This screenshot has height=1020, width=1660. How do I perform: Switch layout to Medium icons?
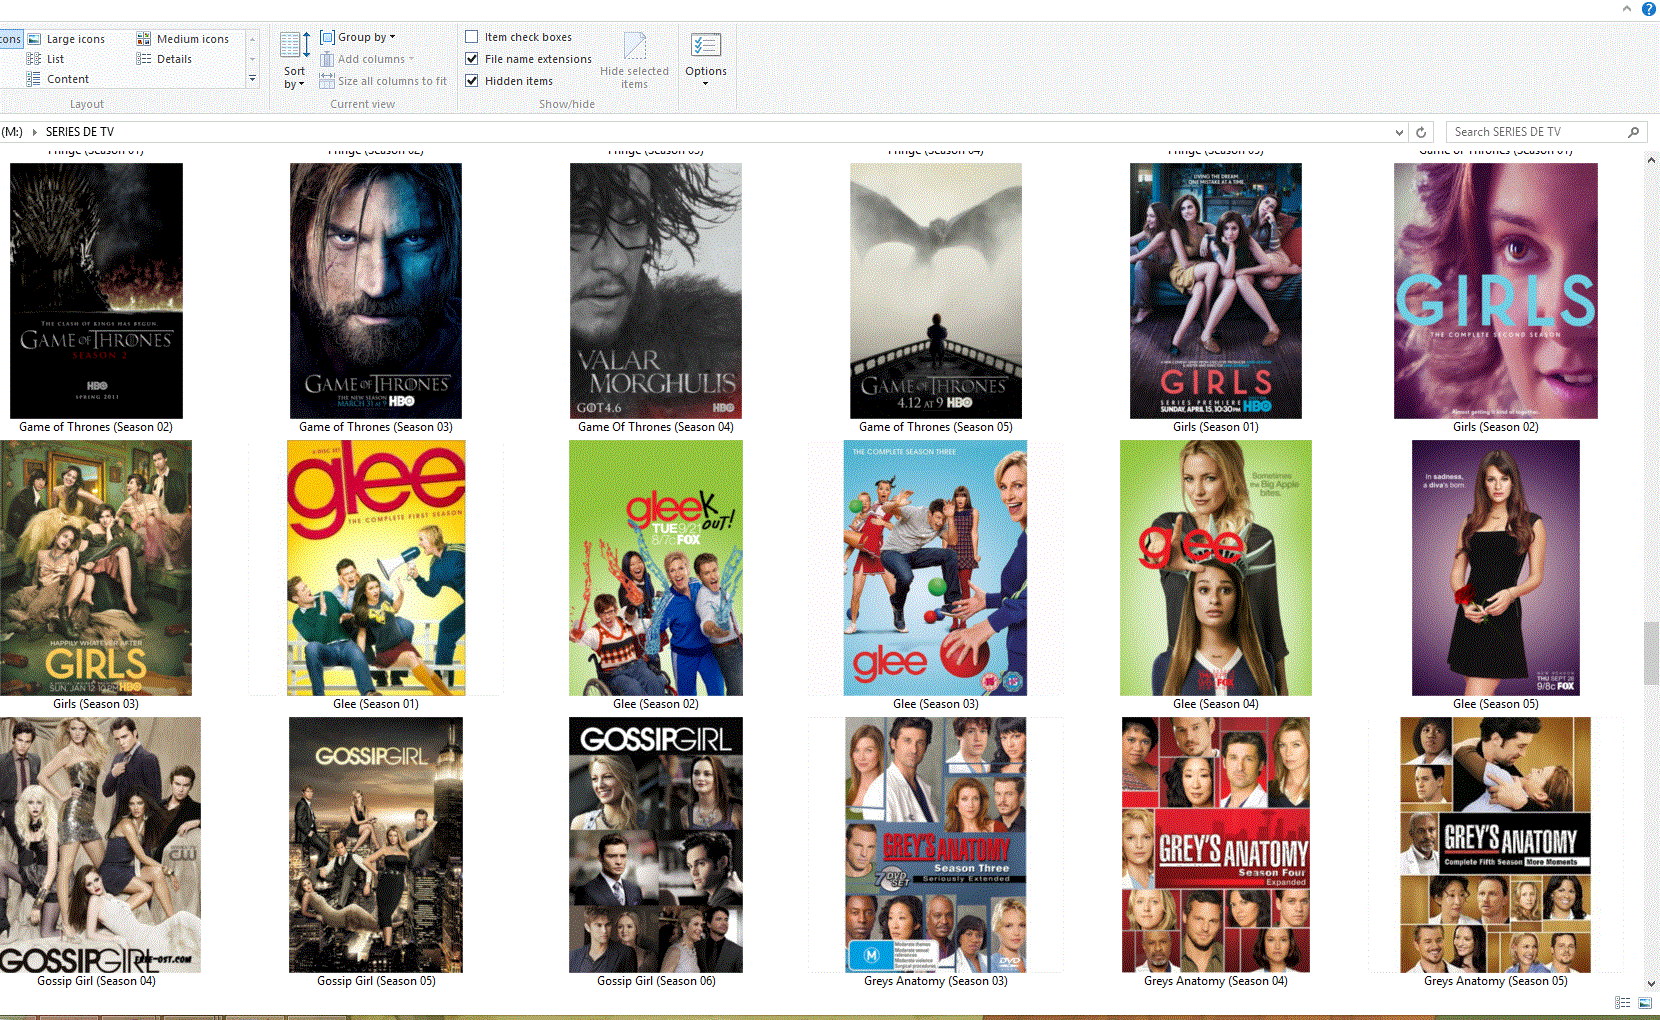point(183,39)
